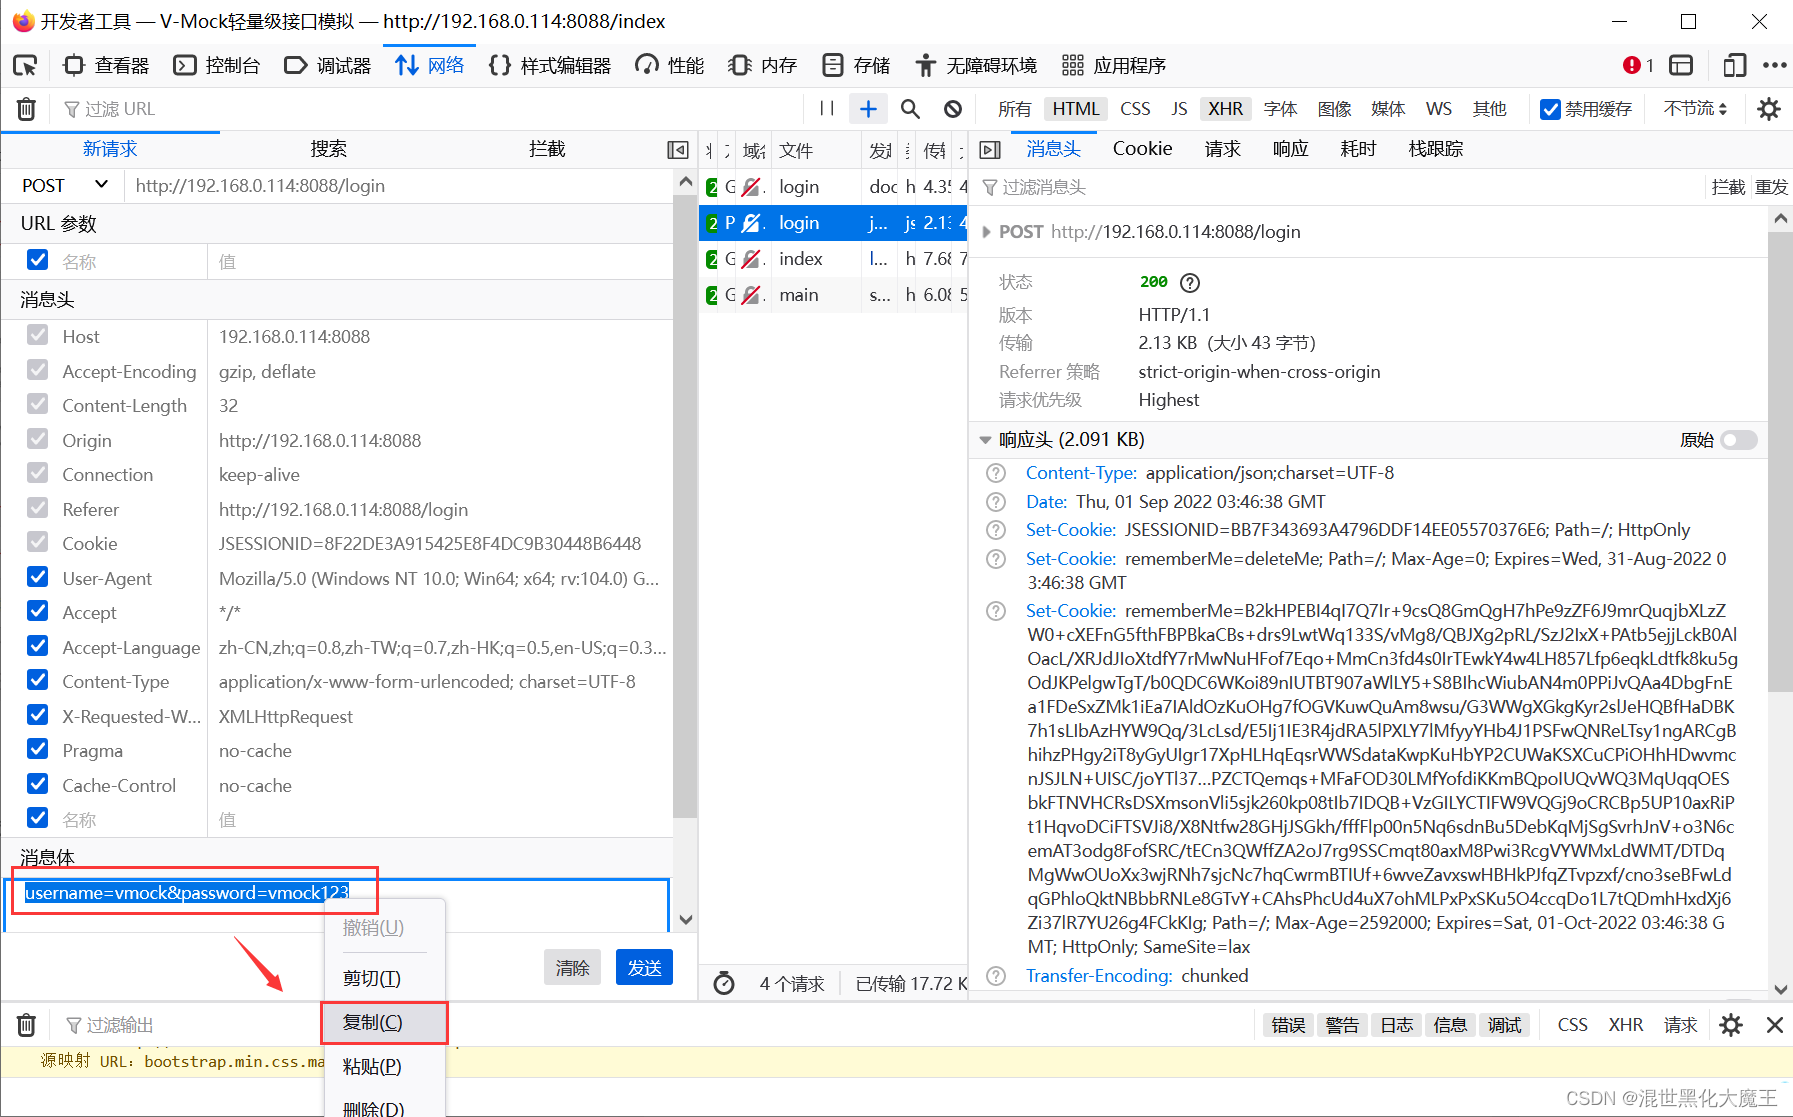Open network settings gear icon
This screenshot has height=1117, width=1793.
coord(1769,109)
